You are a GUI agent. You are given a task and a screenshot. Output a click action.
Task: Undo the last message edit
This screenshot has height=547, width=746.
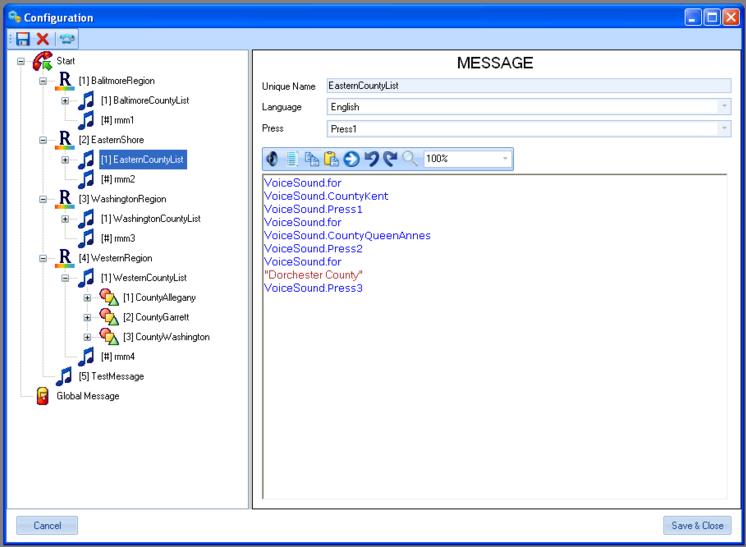tap(371, 159)
